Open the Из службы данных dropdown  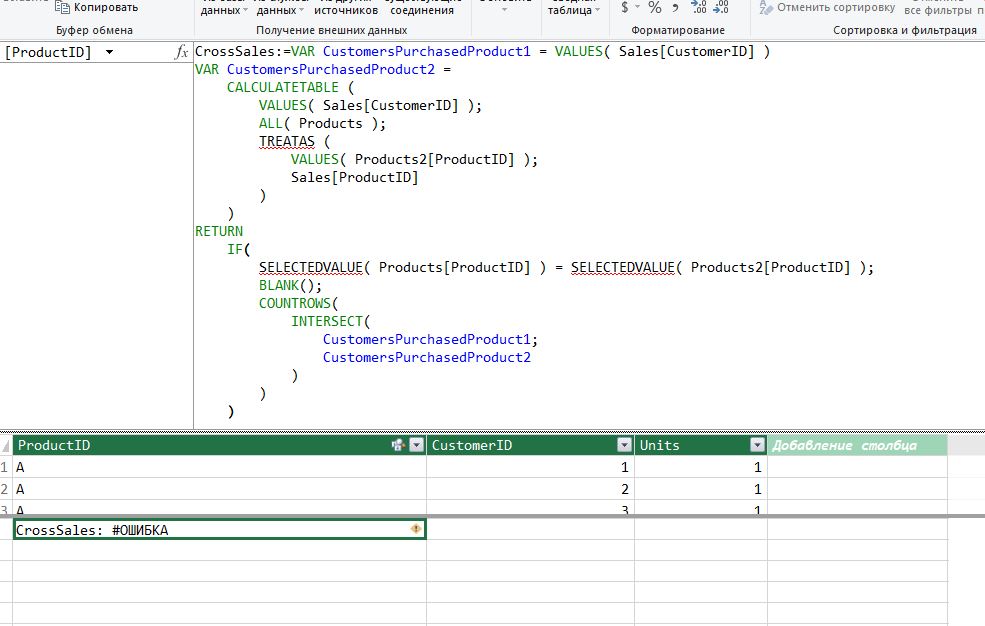tap(280, 9)
